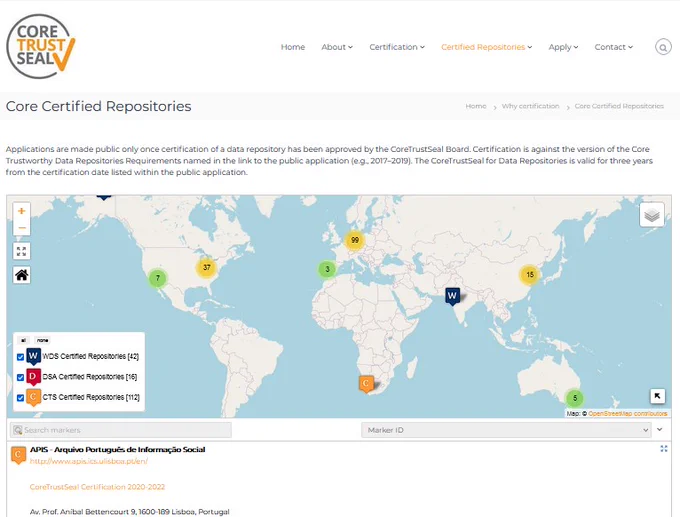Expand APIS entry with fullscreen icon

[664, 448]
